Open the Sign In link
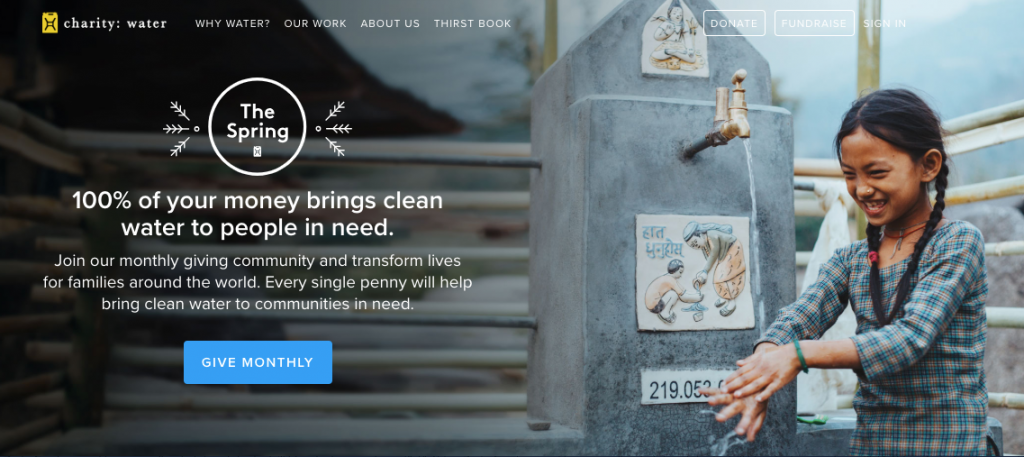Viewport: 1024px width, 457px height. click(884, 24)
